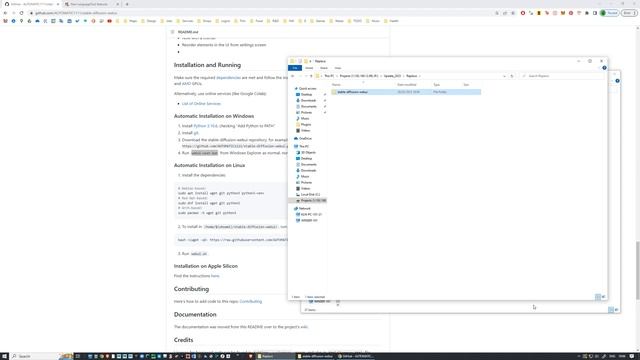Screen dimensions: 640x360
Task: Open the View ribbon tab in Explorer
Action: click(338, 68)
